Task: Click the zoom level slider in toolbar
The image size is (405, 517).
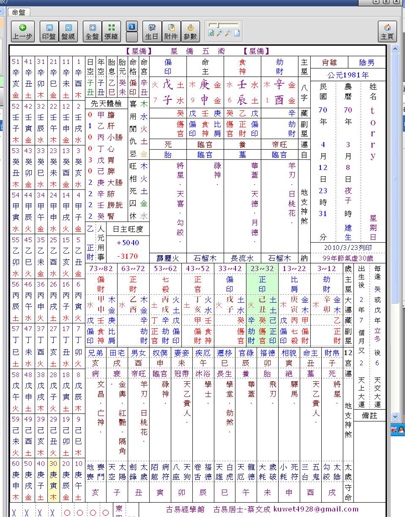Action: [223, 25]
